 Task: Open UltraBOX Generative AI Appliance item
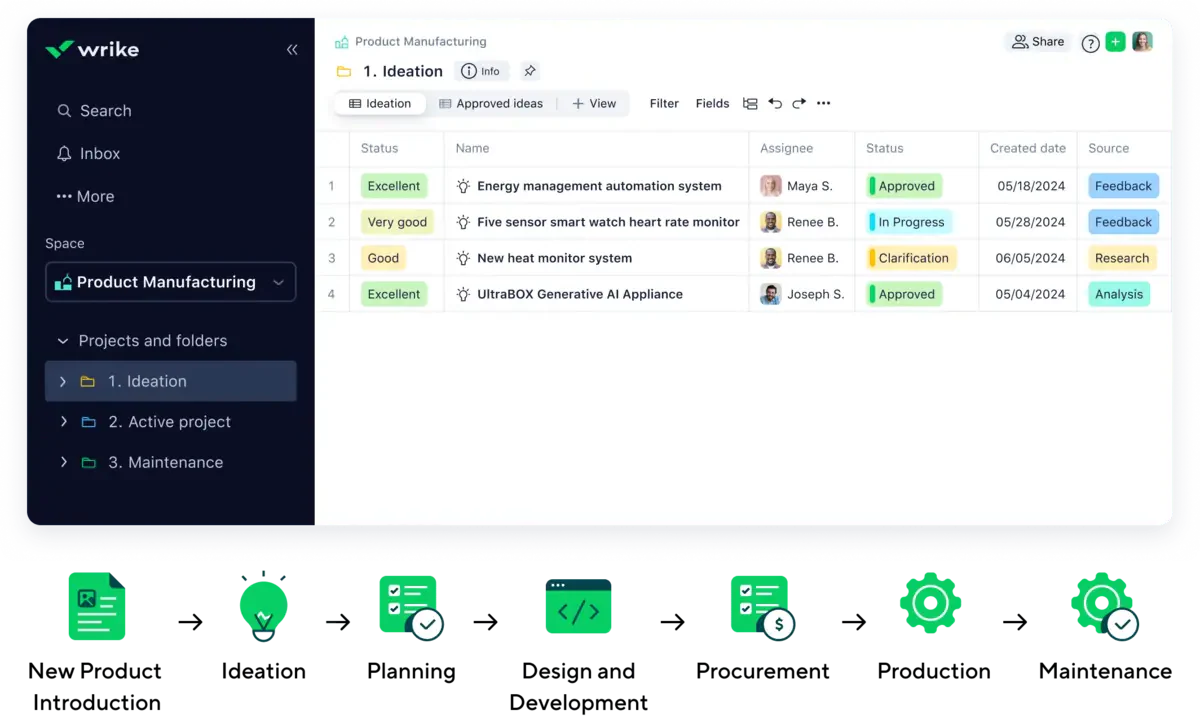coord(580,294)
